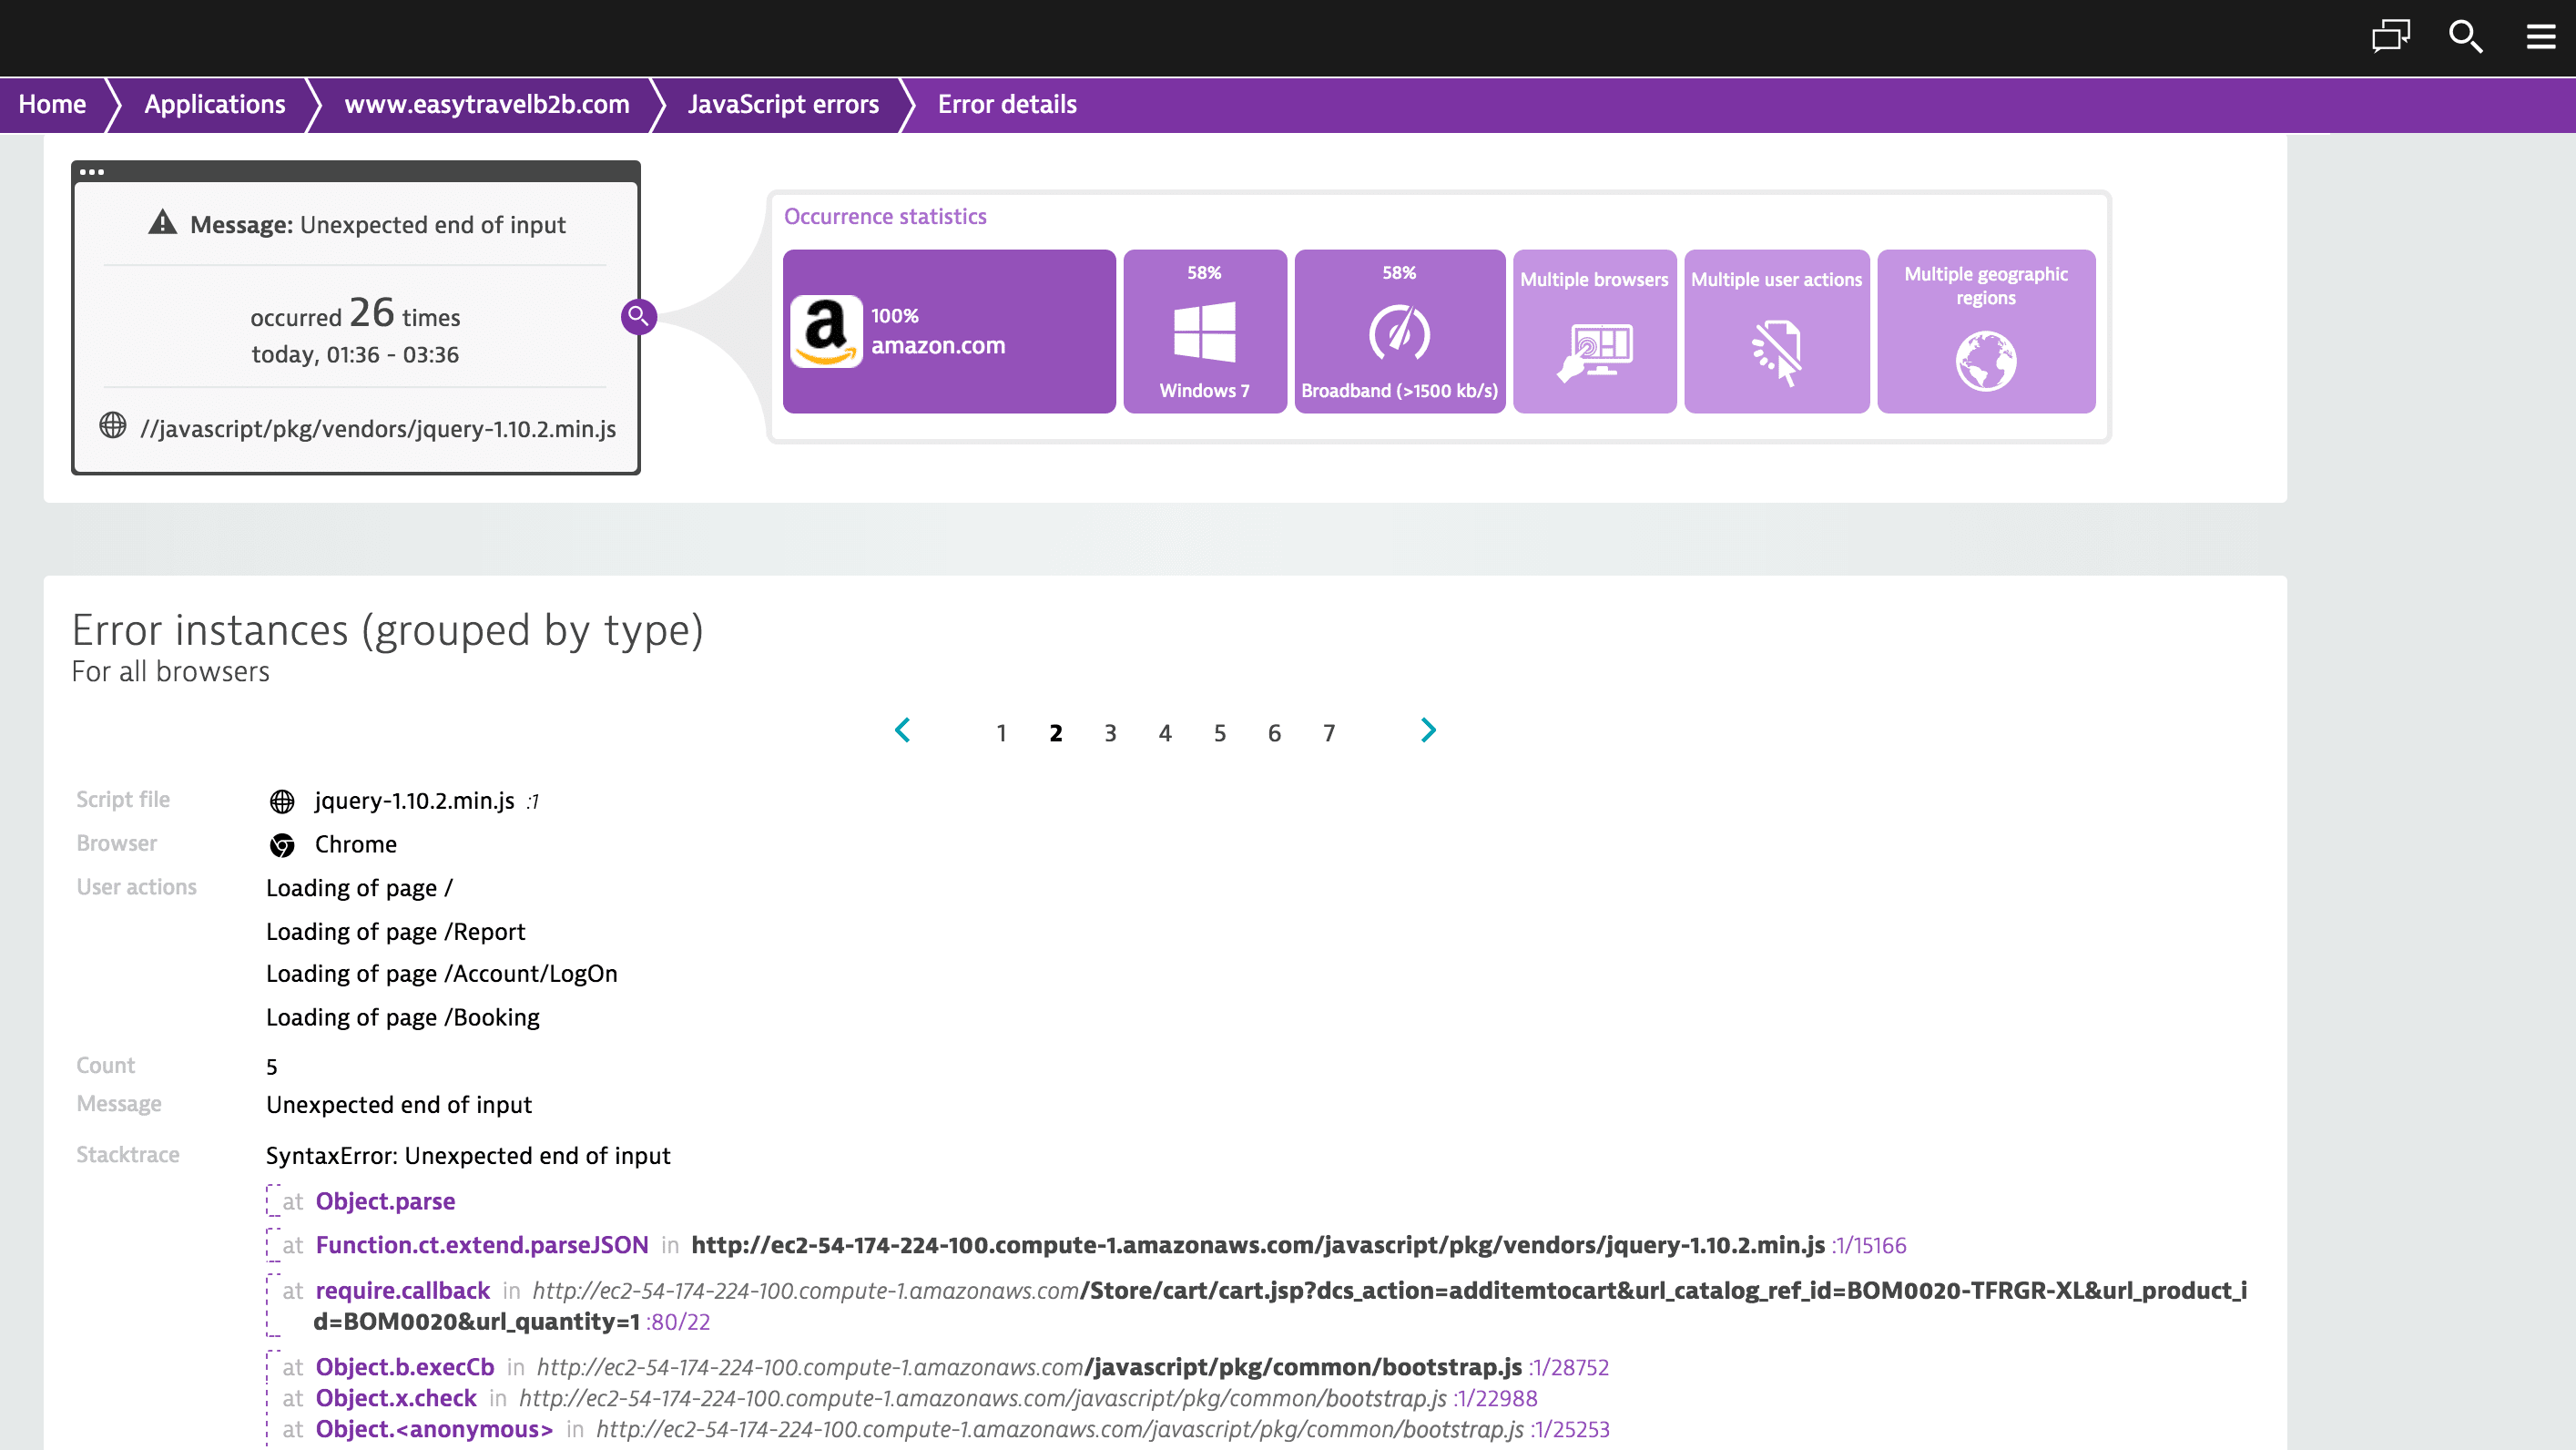Click 'Loading of page /' user action
Screen dimensions: 2576x1450
[359, 887]
